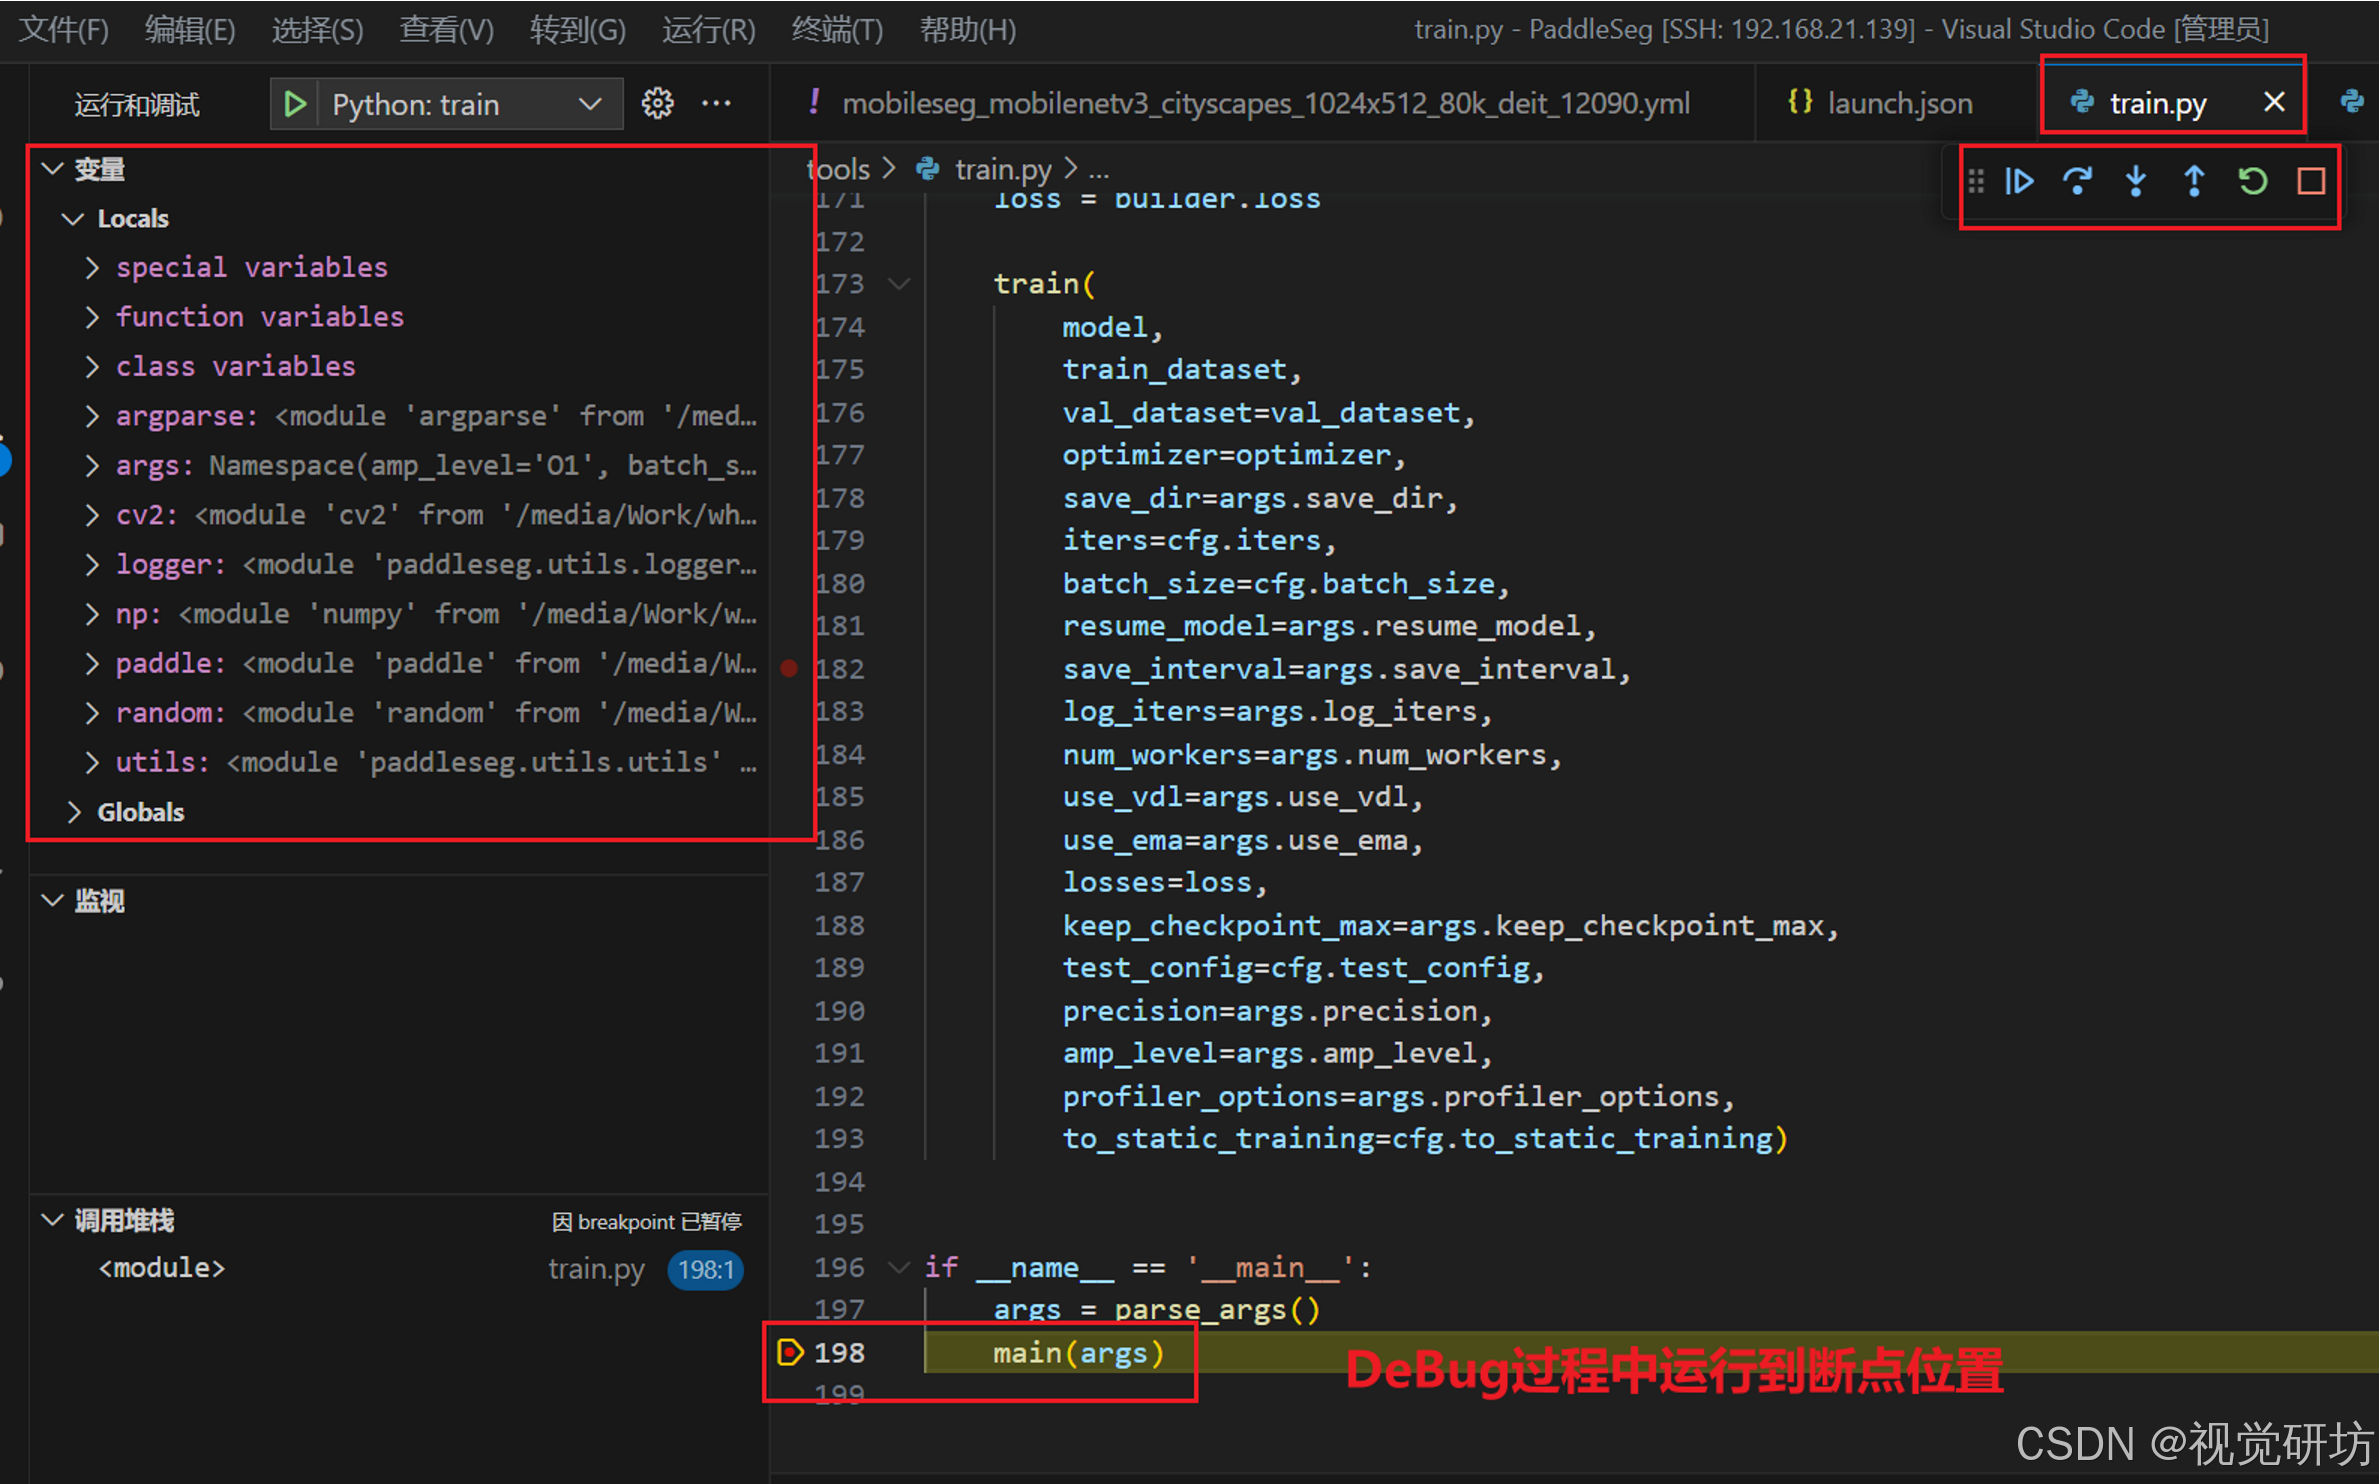This screenshot has height=1484, width=2380.
Task: Continue execution in debug toolbar
Action: pos(2019,182)
